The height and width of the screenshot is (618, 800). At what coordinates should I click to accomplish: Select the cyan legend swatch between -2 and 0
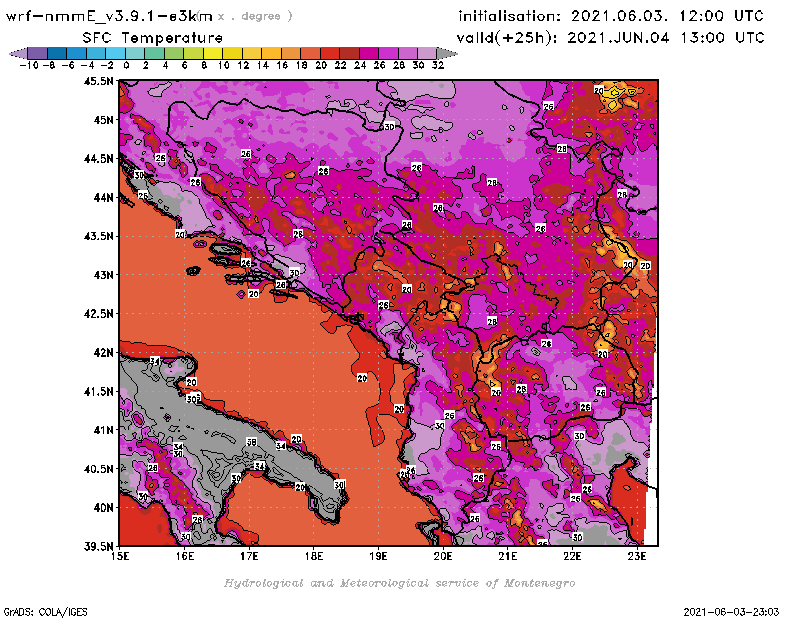115,53
